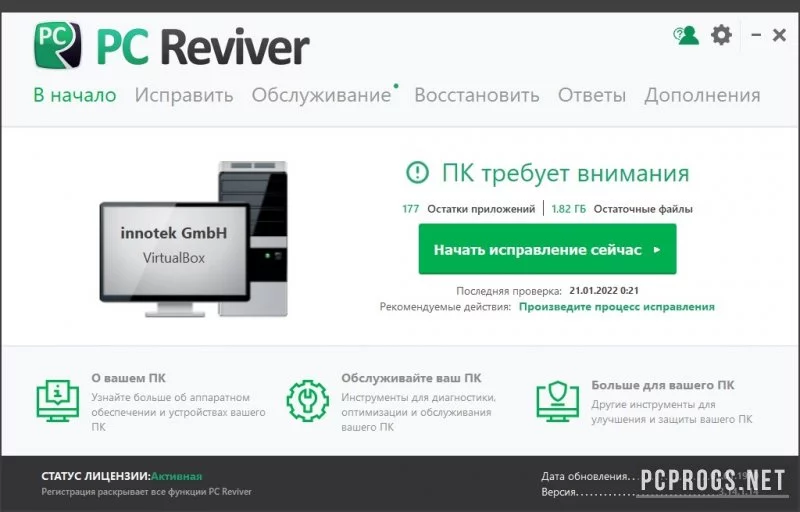Screen dimensions: 800x512
Task: Open the 'Обслуживание' tab
Action: point(321,95)
